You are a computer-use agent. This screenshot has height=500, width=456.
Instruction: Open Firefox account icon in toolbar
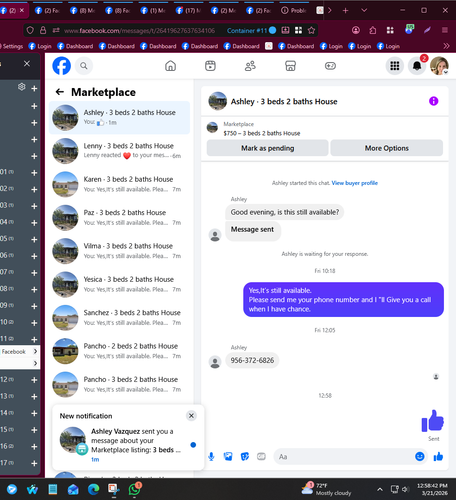click(x=356, y=31)
